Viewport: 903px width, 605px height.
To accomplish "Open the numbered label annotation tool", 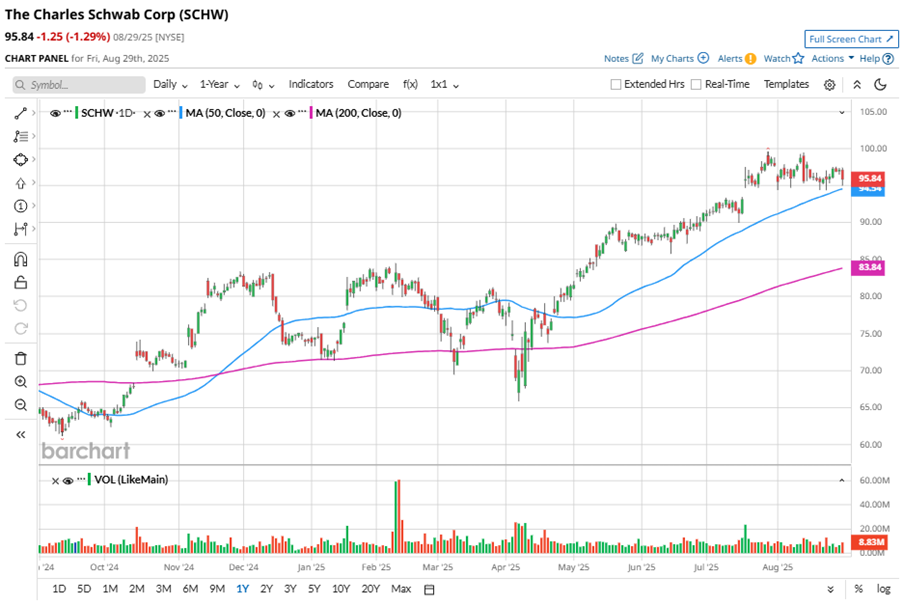I will (21, 206).
